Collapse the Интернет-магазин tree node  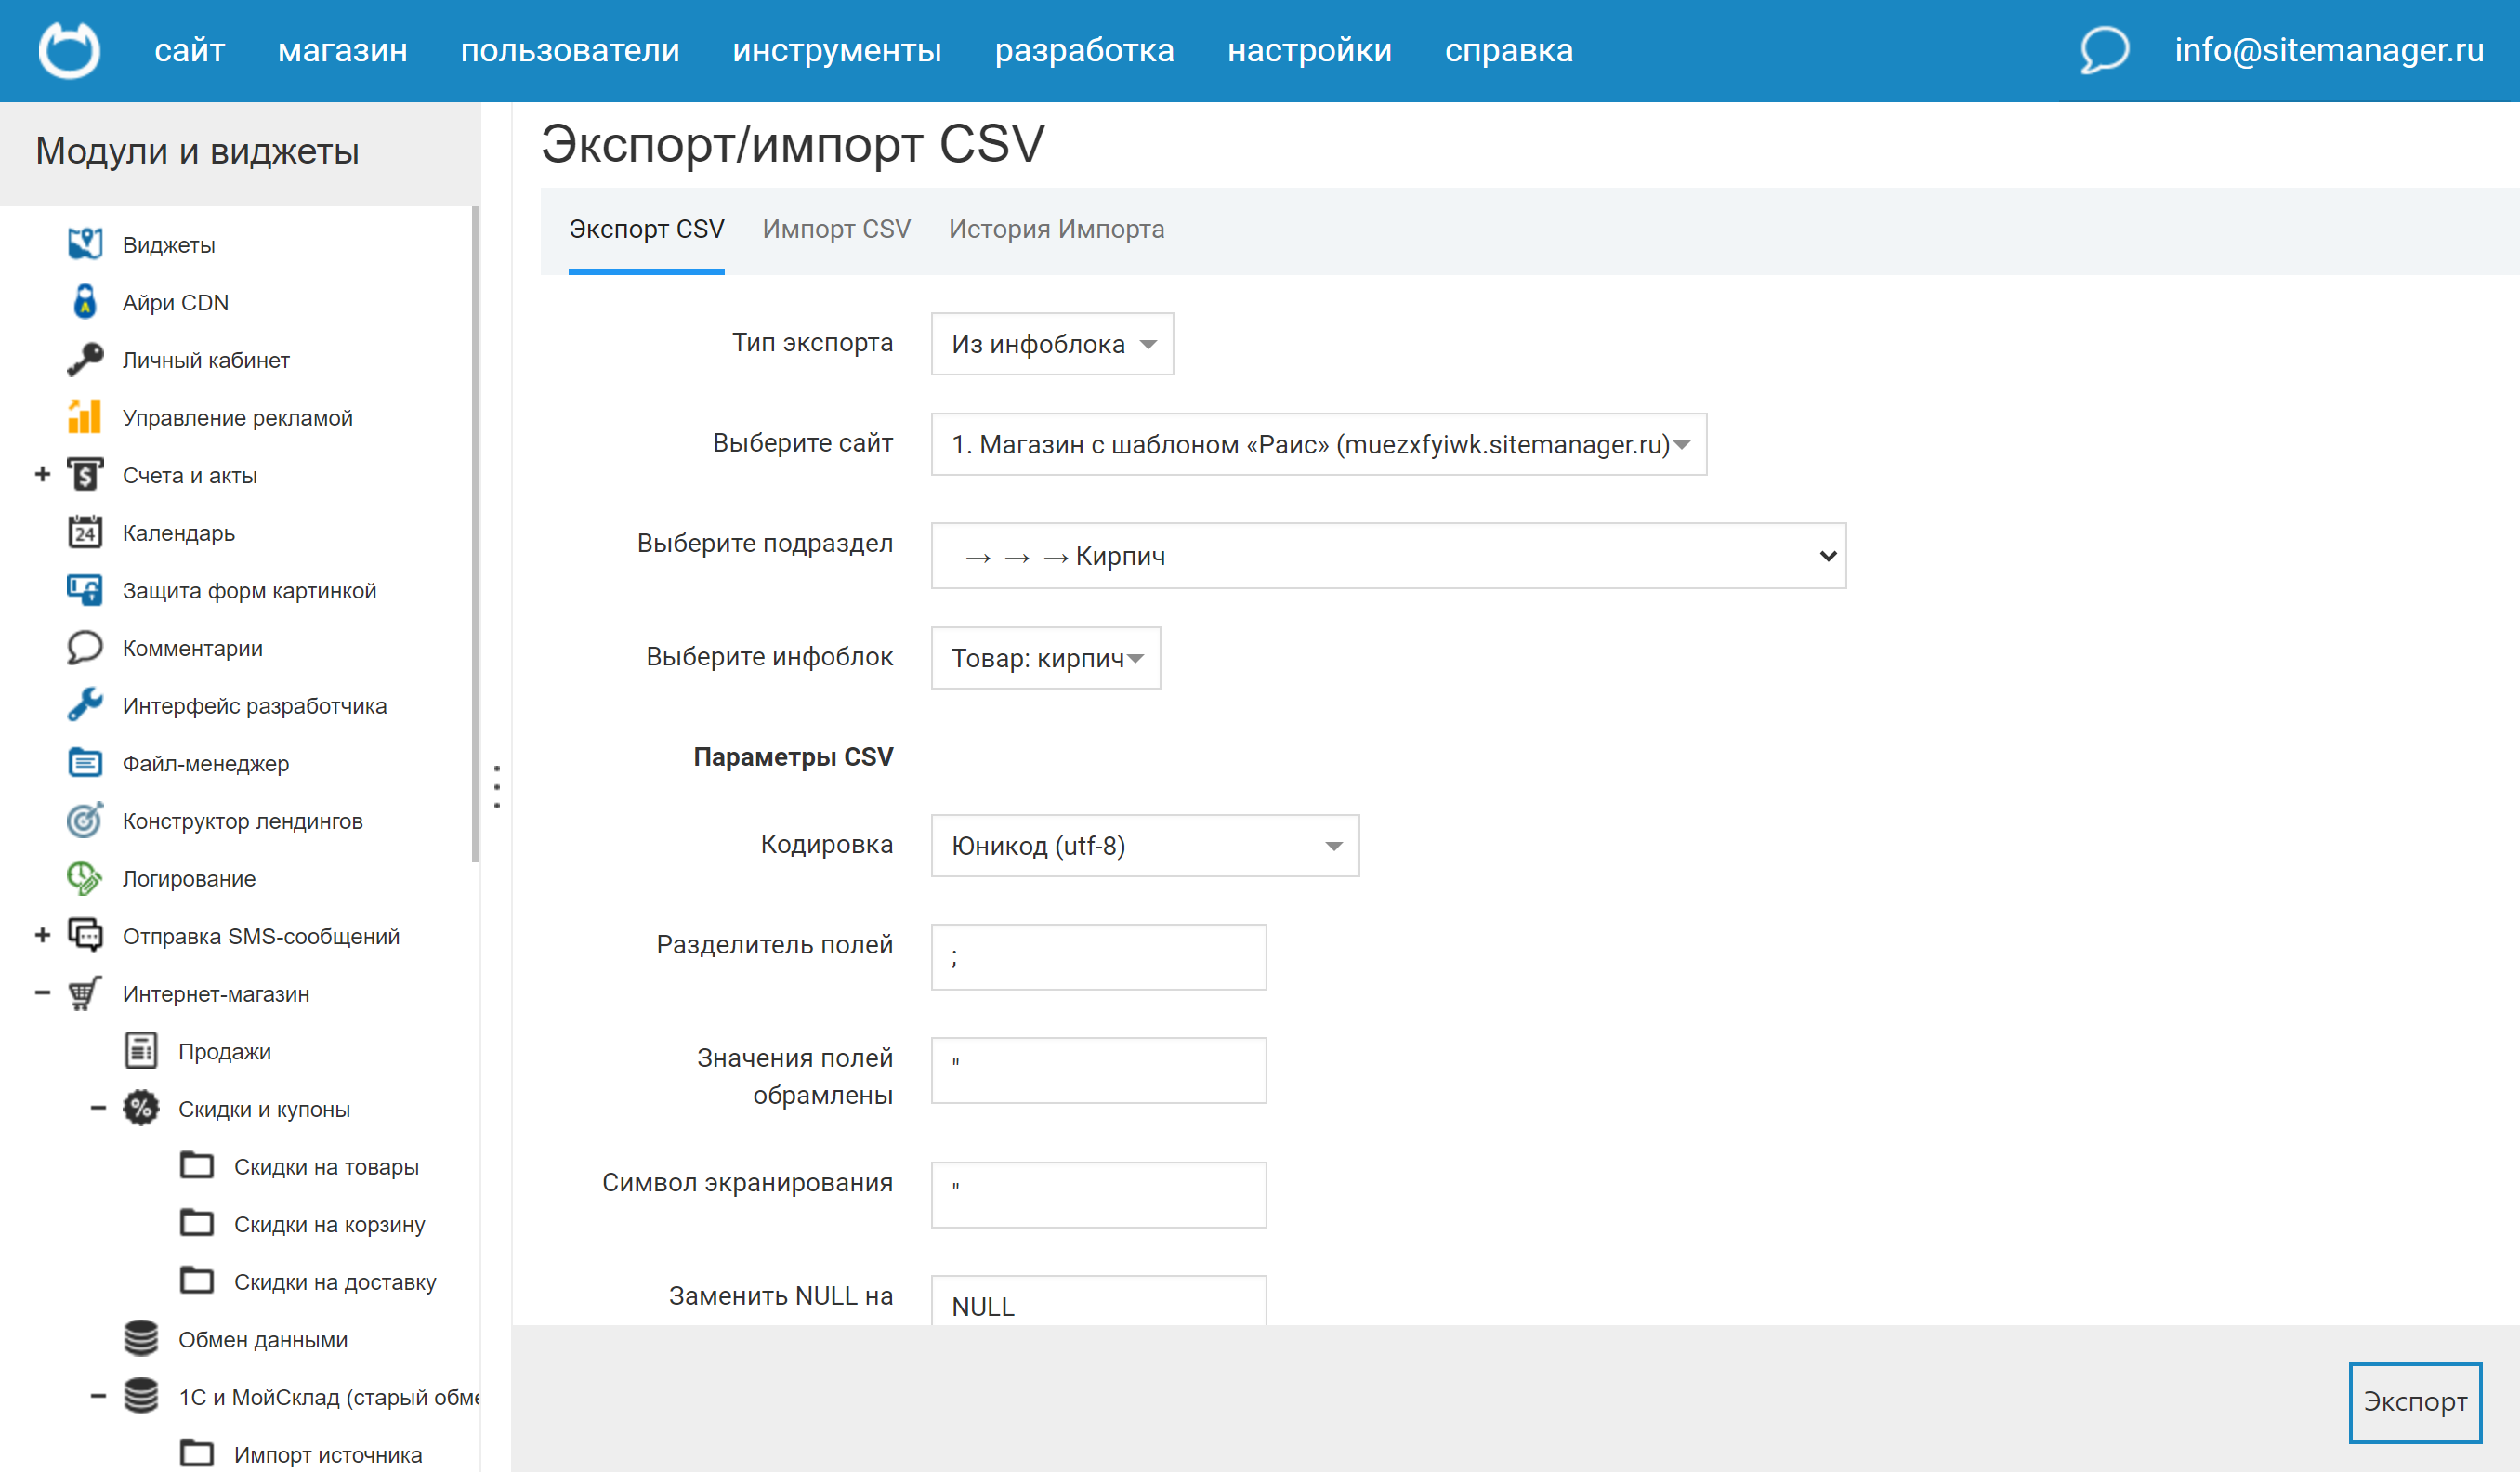(x=42, y=993)
